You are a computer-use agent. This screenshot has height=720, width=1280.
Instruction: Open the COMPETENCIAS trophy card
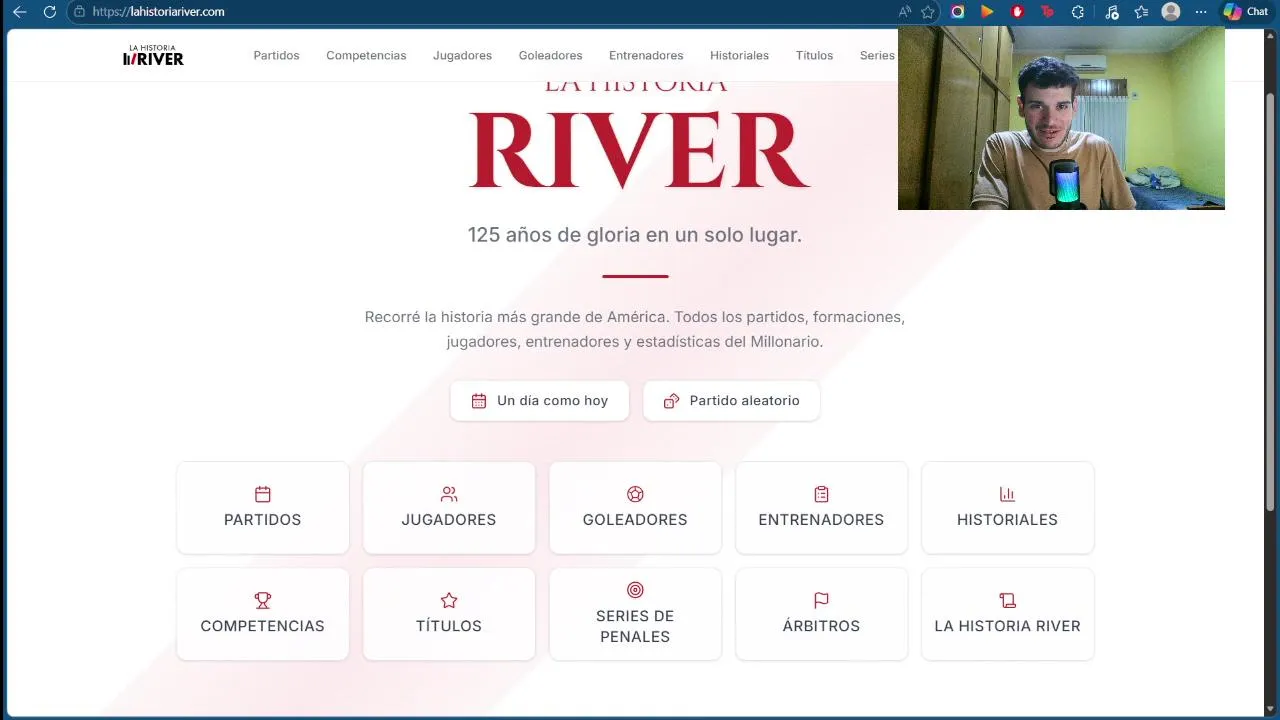point(263,614)
